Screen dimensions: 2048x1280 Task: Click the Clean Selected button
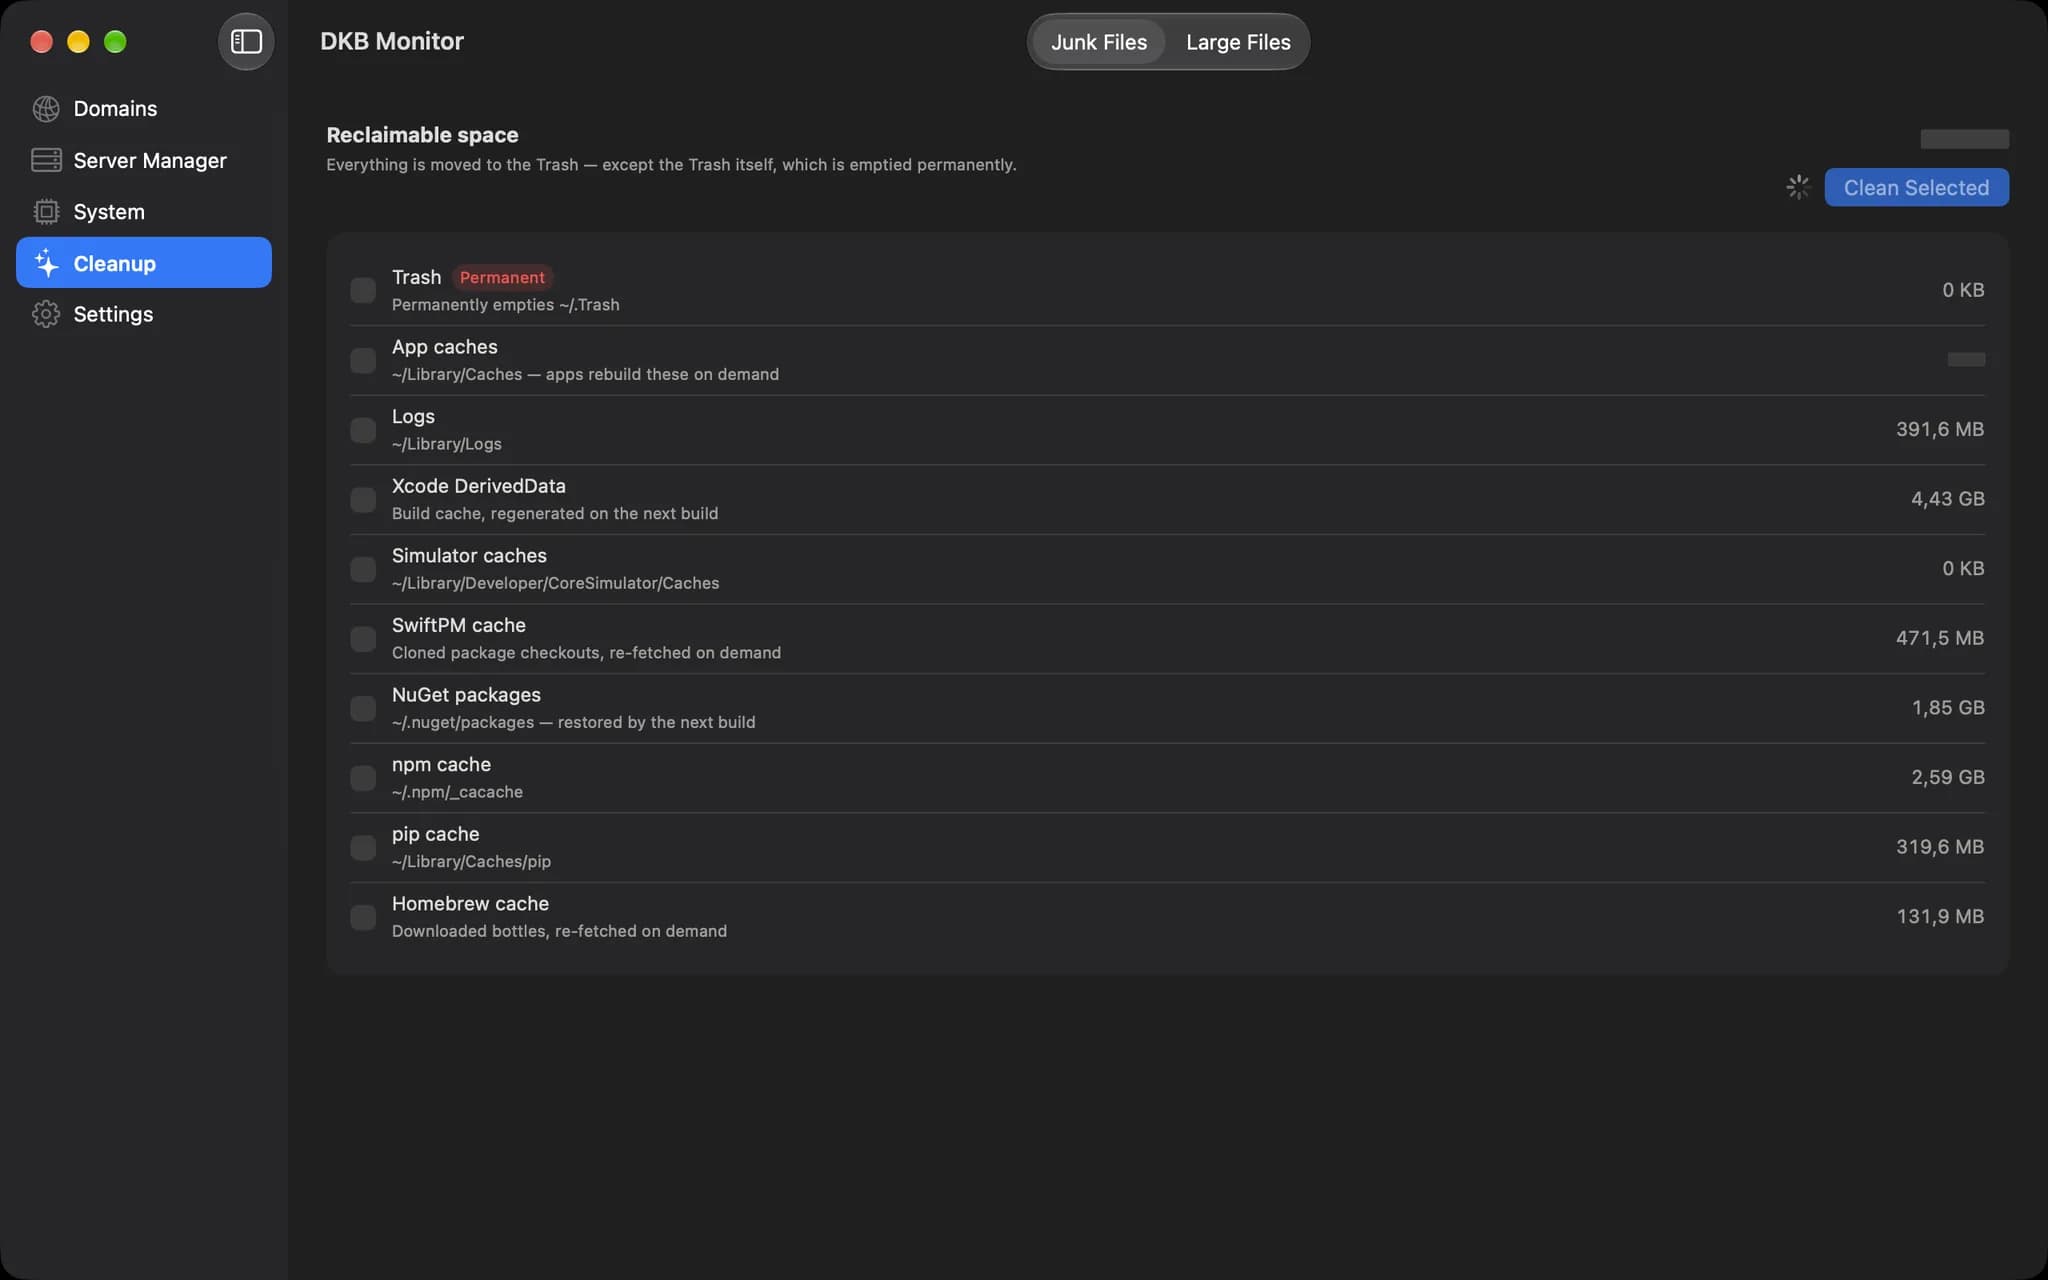click(x=1916, y=187)
